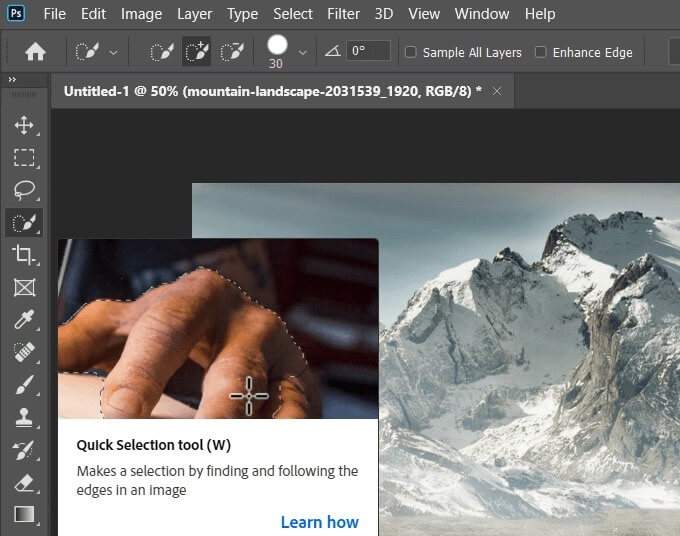Select the Move tool

24,125
